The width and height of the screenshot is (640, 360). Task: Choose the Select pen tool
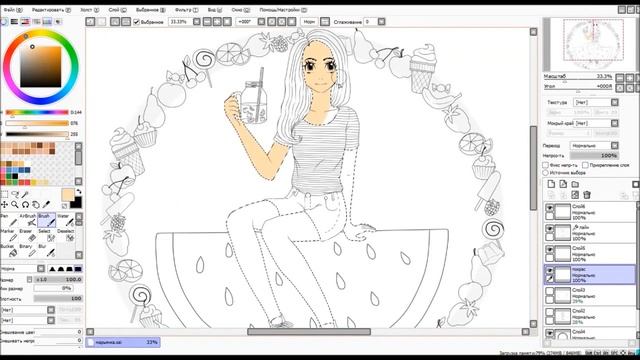[46, 235]
